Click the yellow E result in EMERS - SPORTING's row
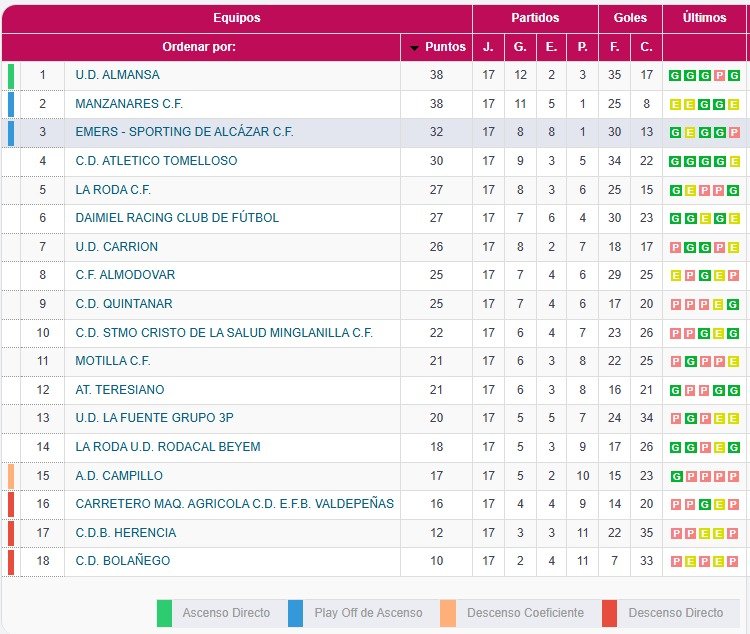750x634 pixels. [x=690, y=133]
